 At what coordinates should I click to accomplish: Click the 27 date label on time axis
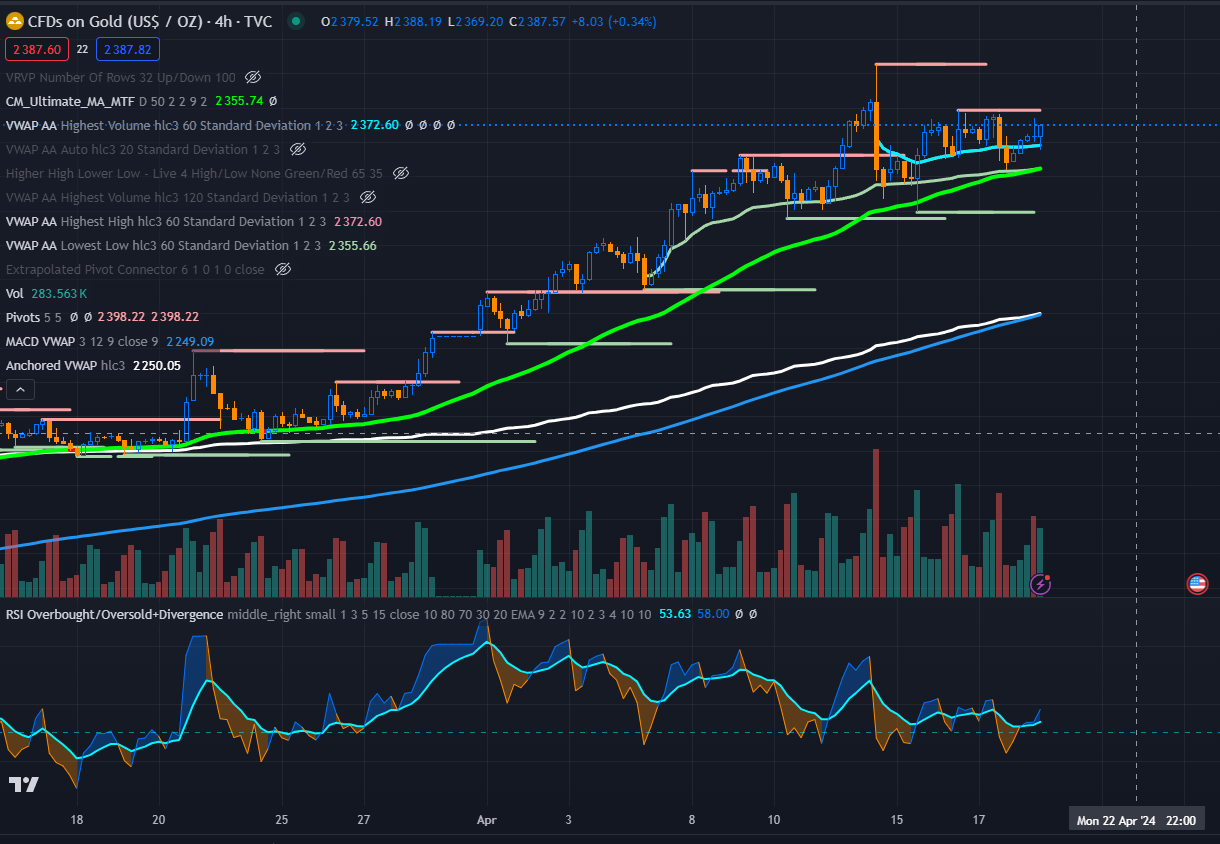coord(364,819)
